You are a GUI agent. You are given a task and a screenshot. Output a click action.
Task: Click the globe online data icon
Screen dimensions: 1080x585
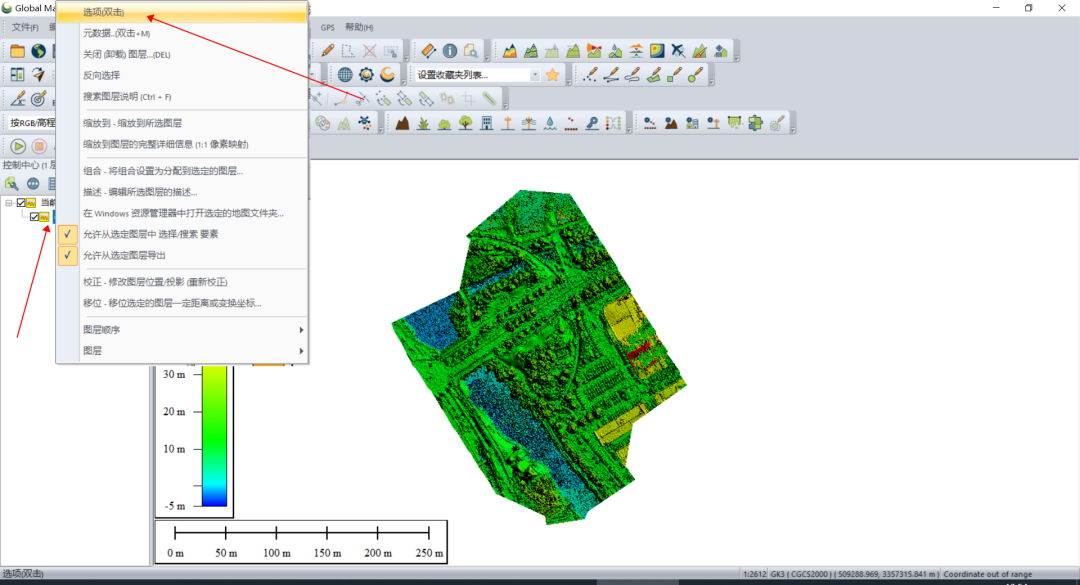39,51
